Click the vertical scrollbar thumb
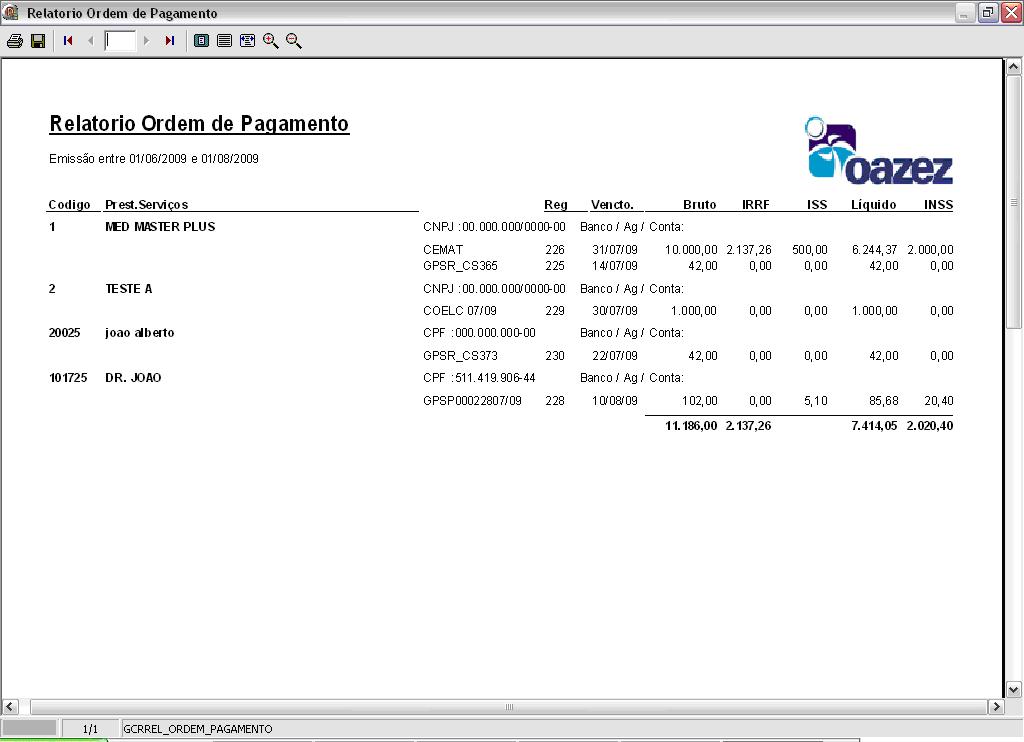 click(x=1013, y=202)
